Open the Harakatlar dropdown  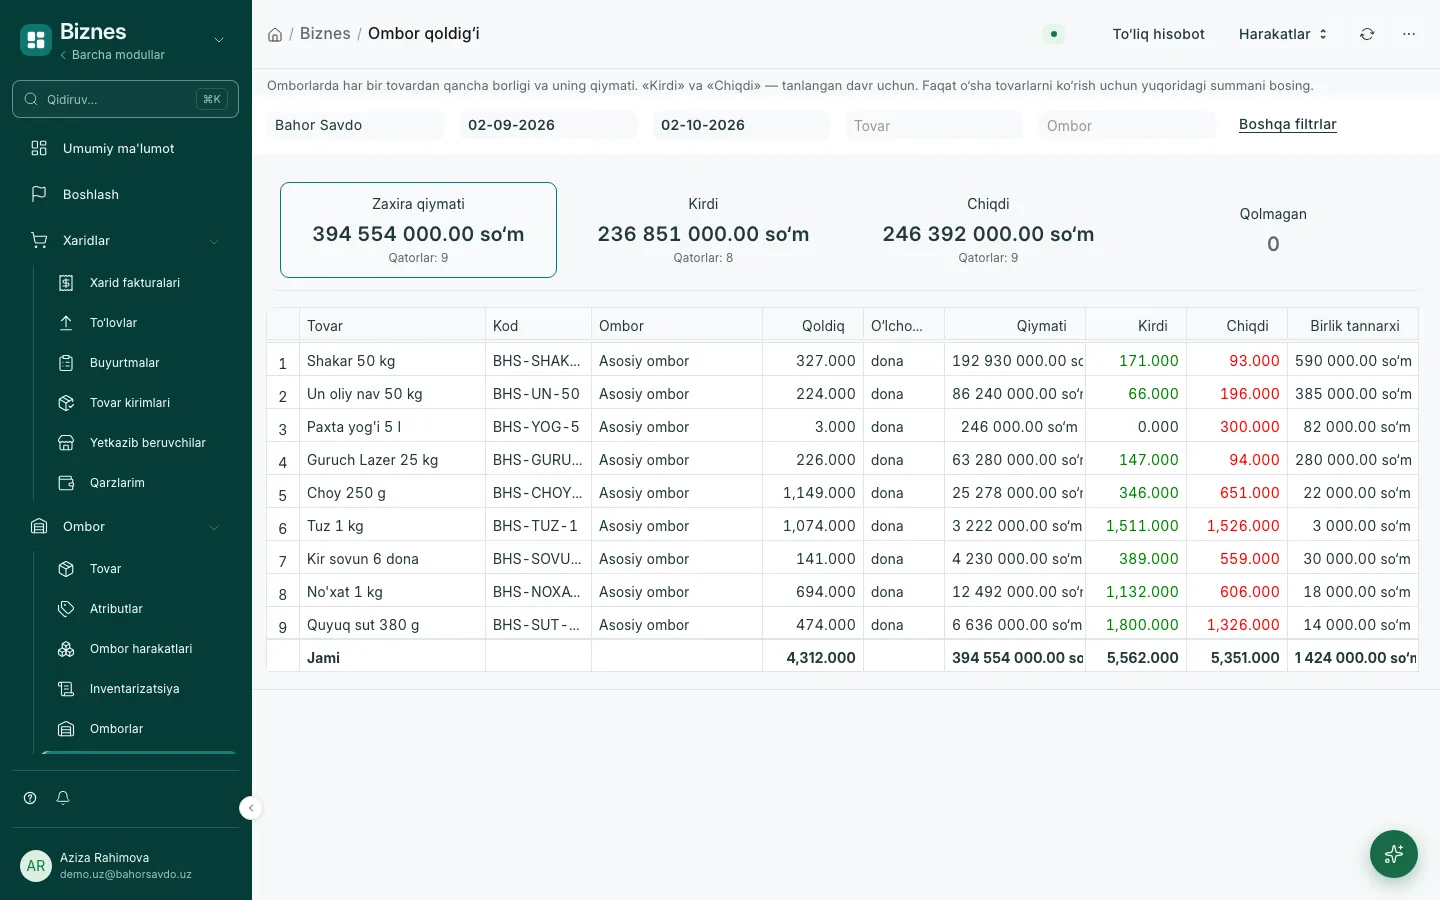(1283, 34)
